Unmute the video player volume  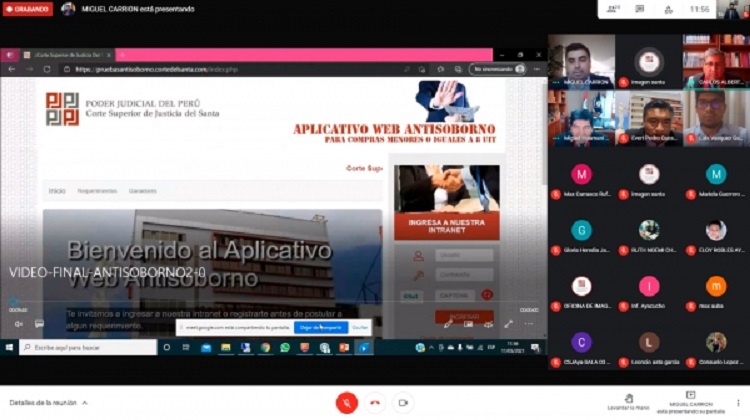click(x=18, y=324)
